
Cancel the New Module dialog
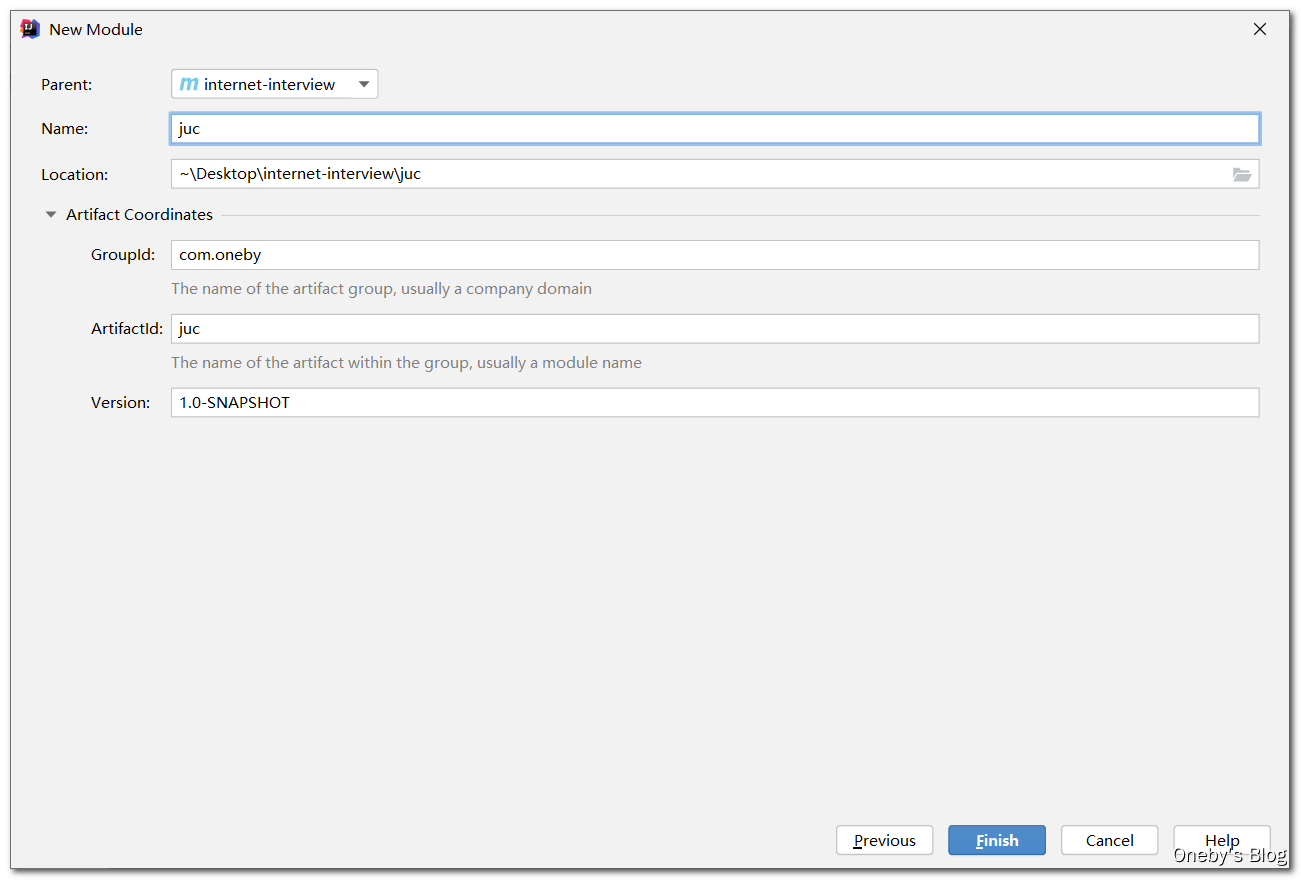coord(1110,840)
